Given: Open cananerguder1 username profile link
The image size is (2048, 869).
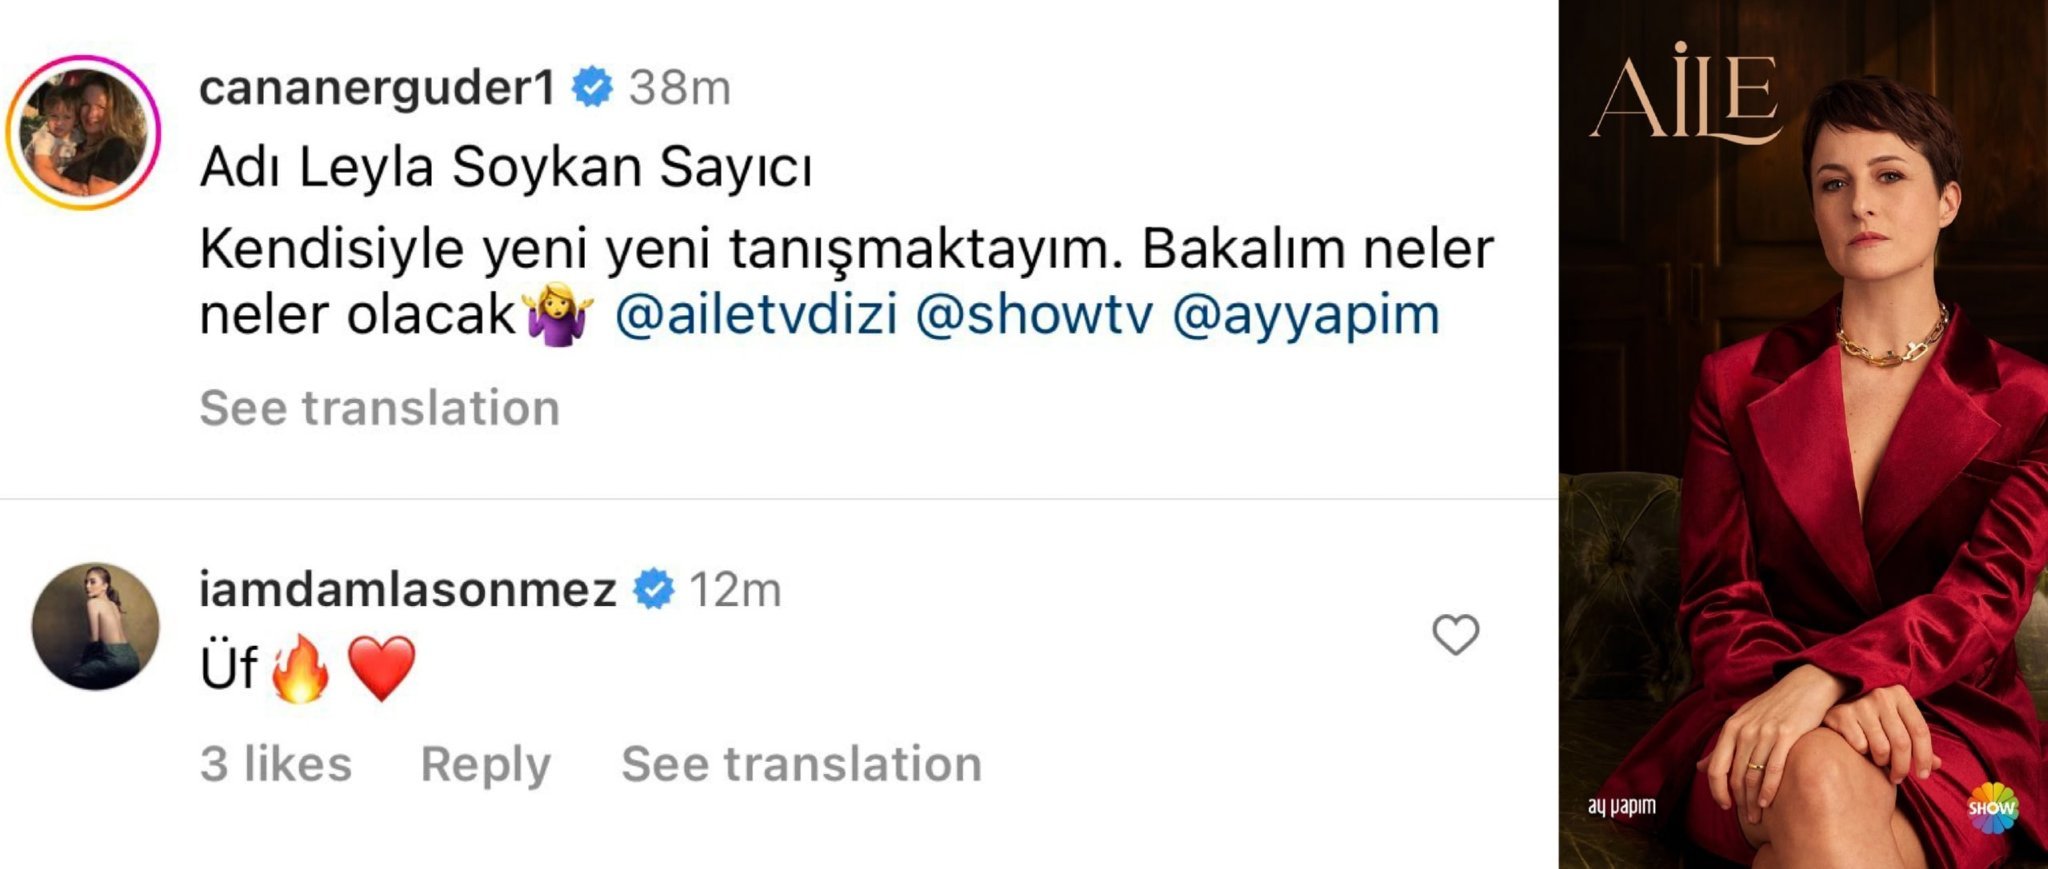Looking at the screenshot, I should point(377,88).
